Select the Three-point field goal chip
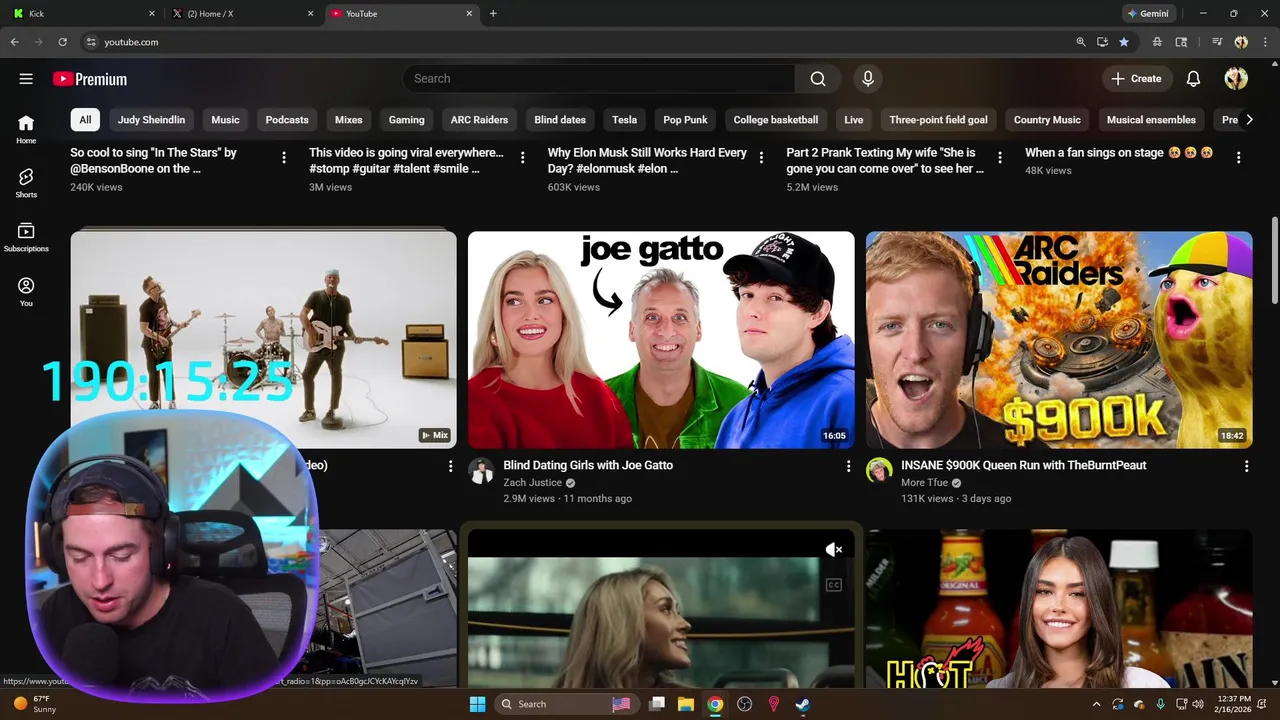Screen dimensions: 1280x720 pyautogui.click(x=938, y=120)
